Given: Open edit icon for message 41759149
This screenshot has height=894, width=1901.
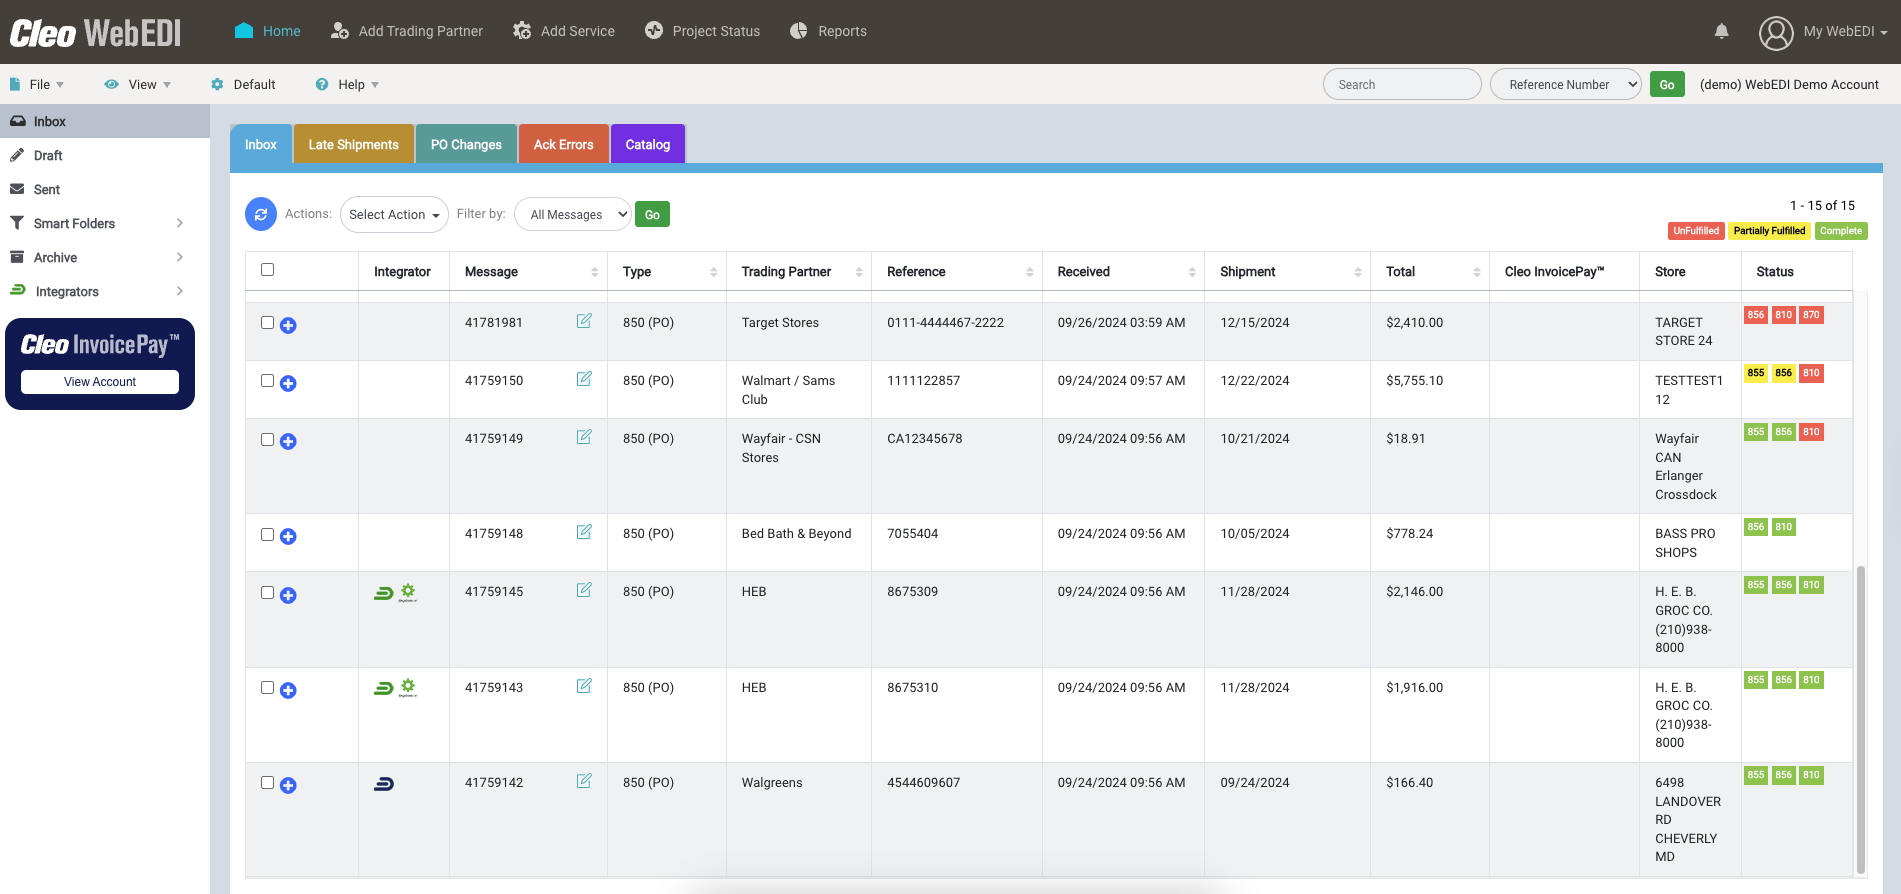Looking at the screenshot, I should click(x=584, y=437).
